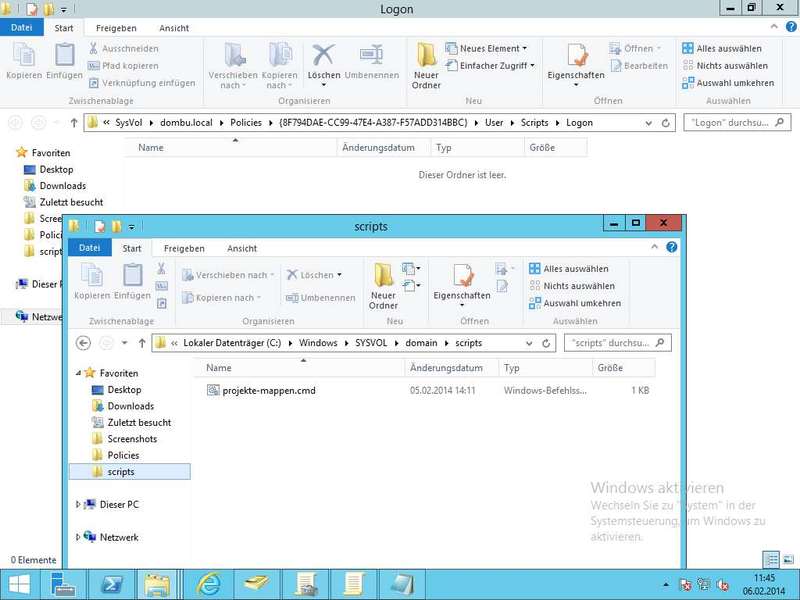The image size is (800, 600).
Task: Click Umbenennen icon in Logon window ribbon
Action: tap(372, 58)
